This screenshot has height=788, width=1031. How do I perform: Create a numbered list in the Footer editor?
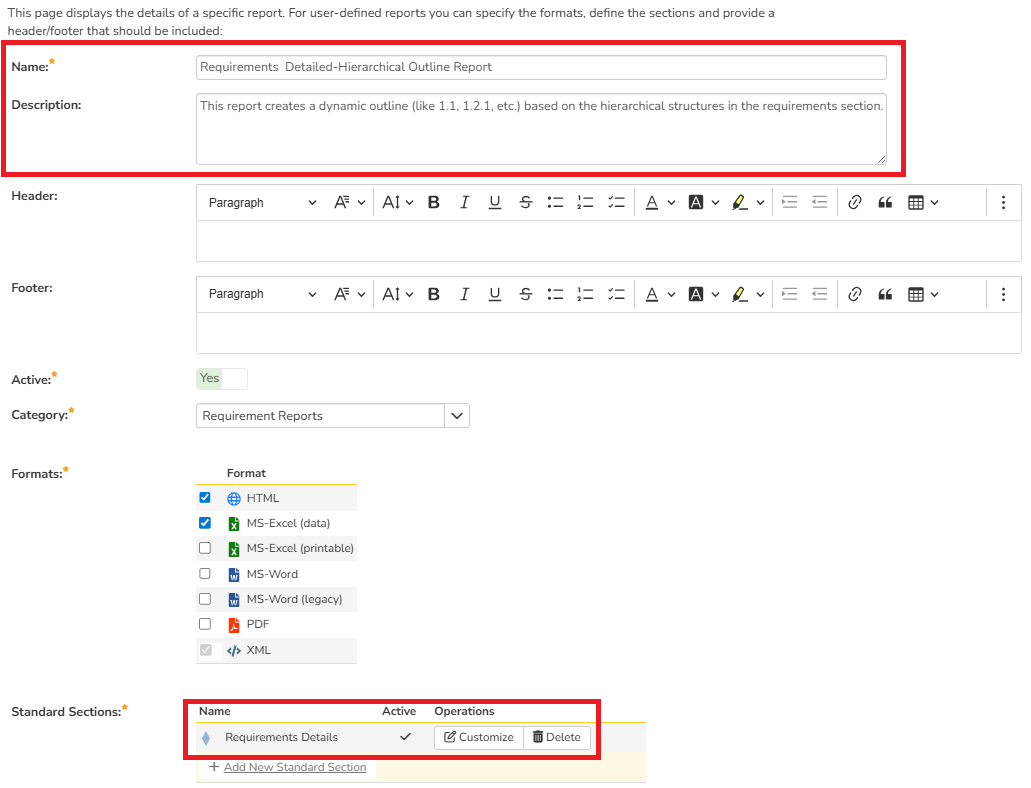click(585, 293)
